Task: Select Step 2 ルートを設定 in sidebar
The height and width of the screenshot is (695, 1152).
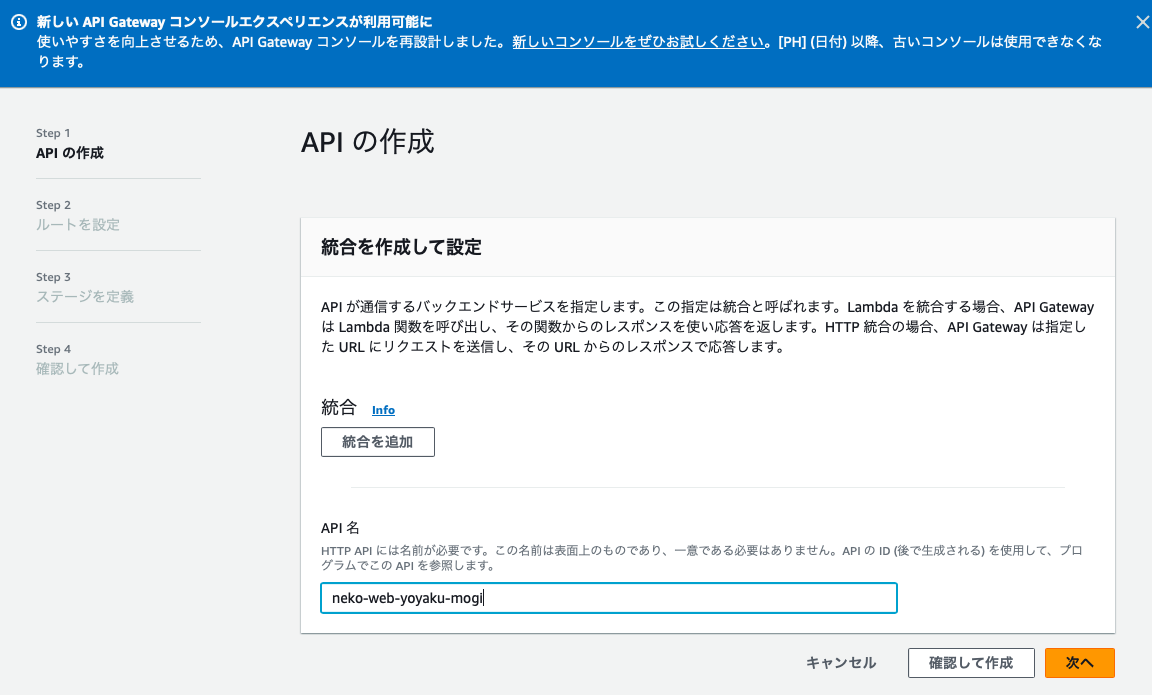Action: pos(77,224)
